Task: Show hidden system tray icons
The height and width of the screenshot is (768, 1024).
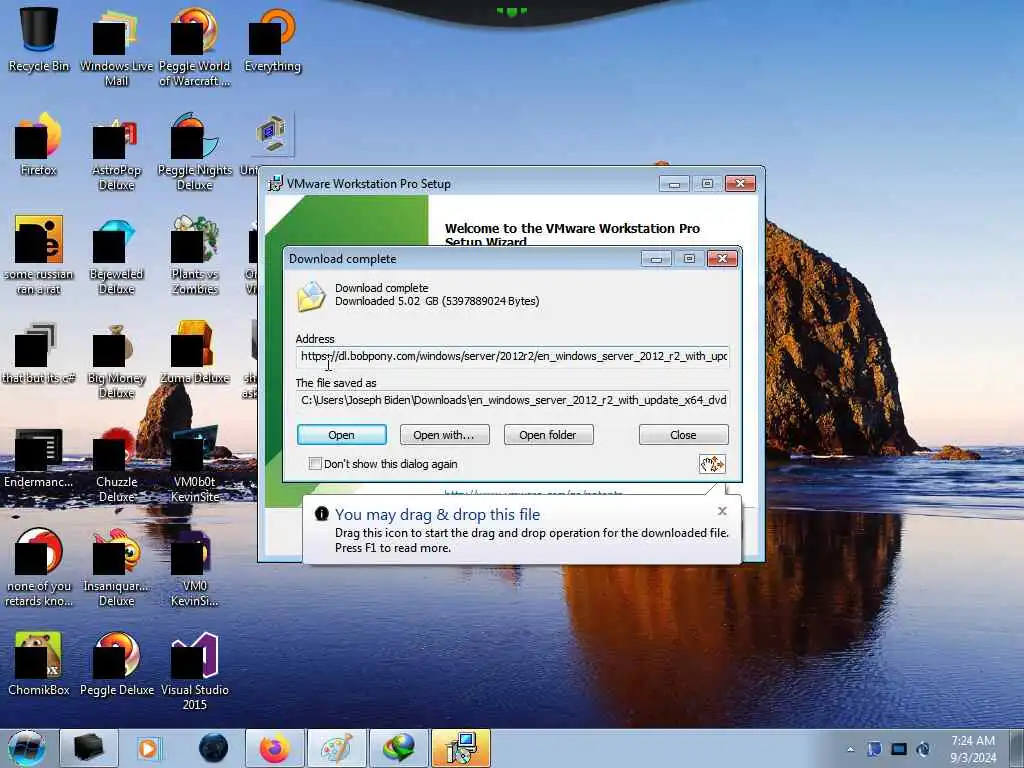Action: pos(850,749)
